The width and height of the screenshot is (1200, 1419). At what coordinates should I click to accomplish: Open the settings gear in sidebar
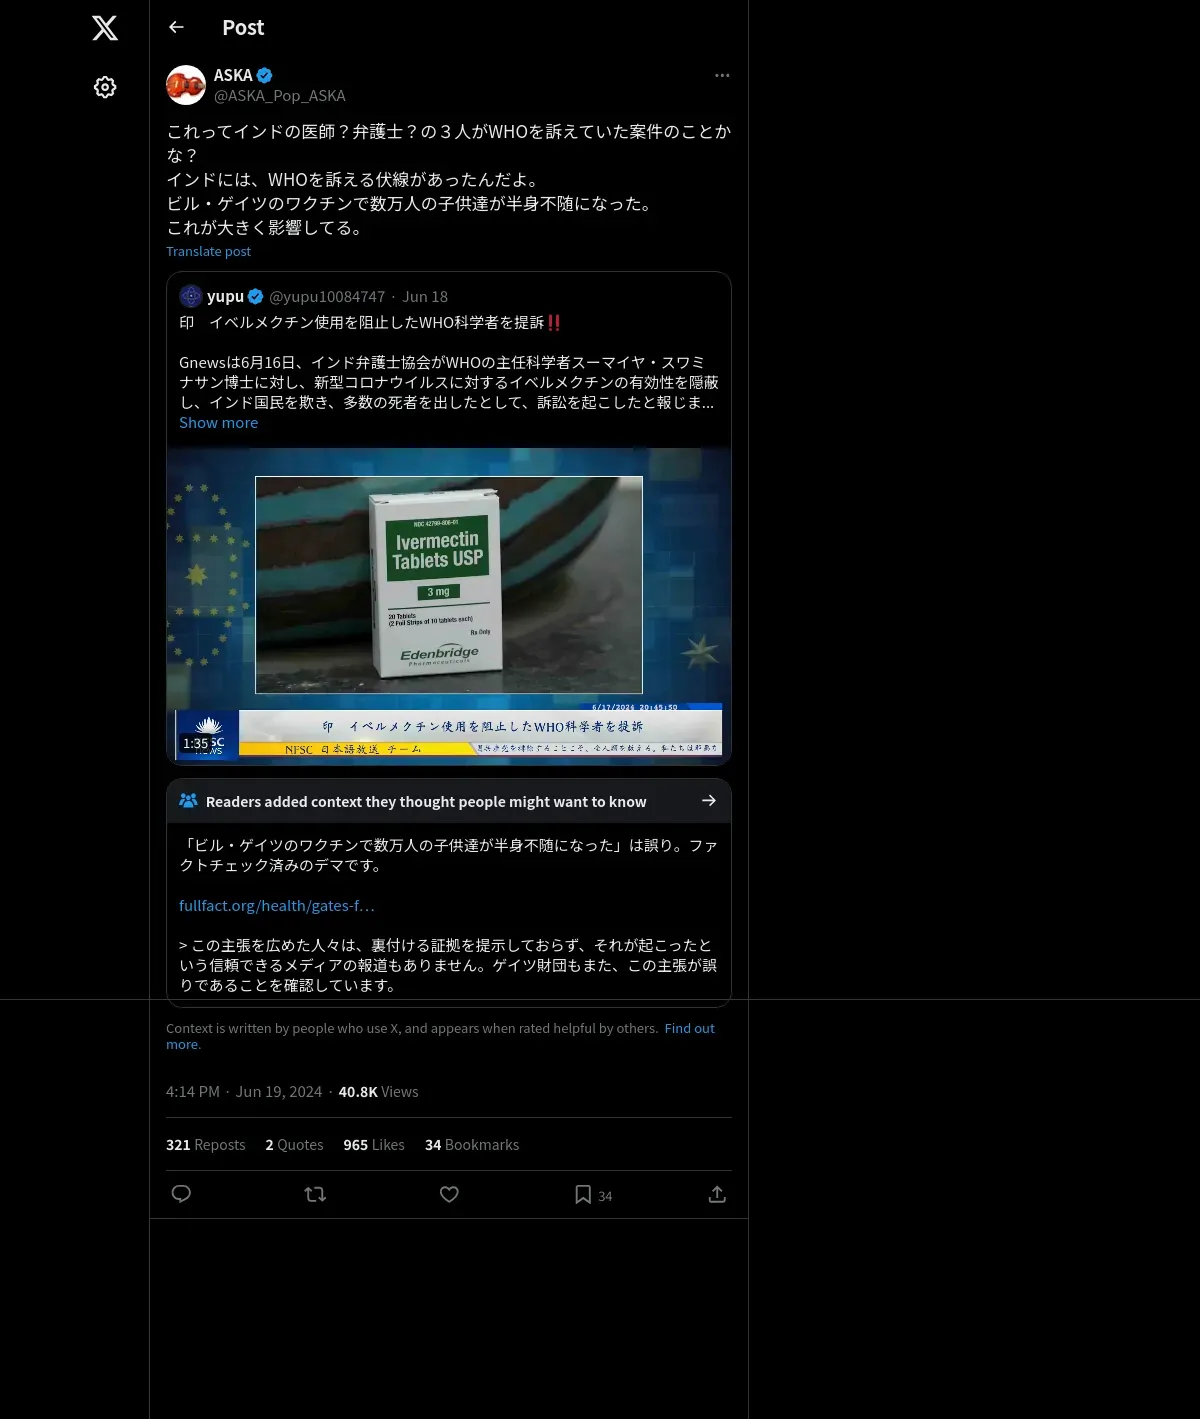click(105, 87)
